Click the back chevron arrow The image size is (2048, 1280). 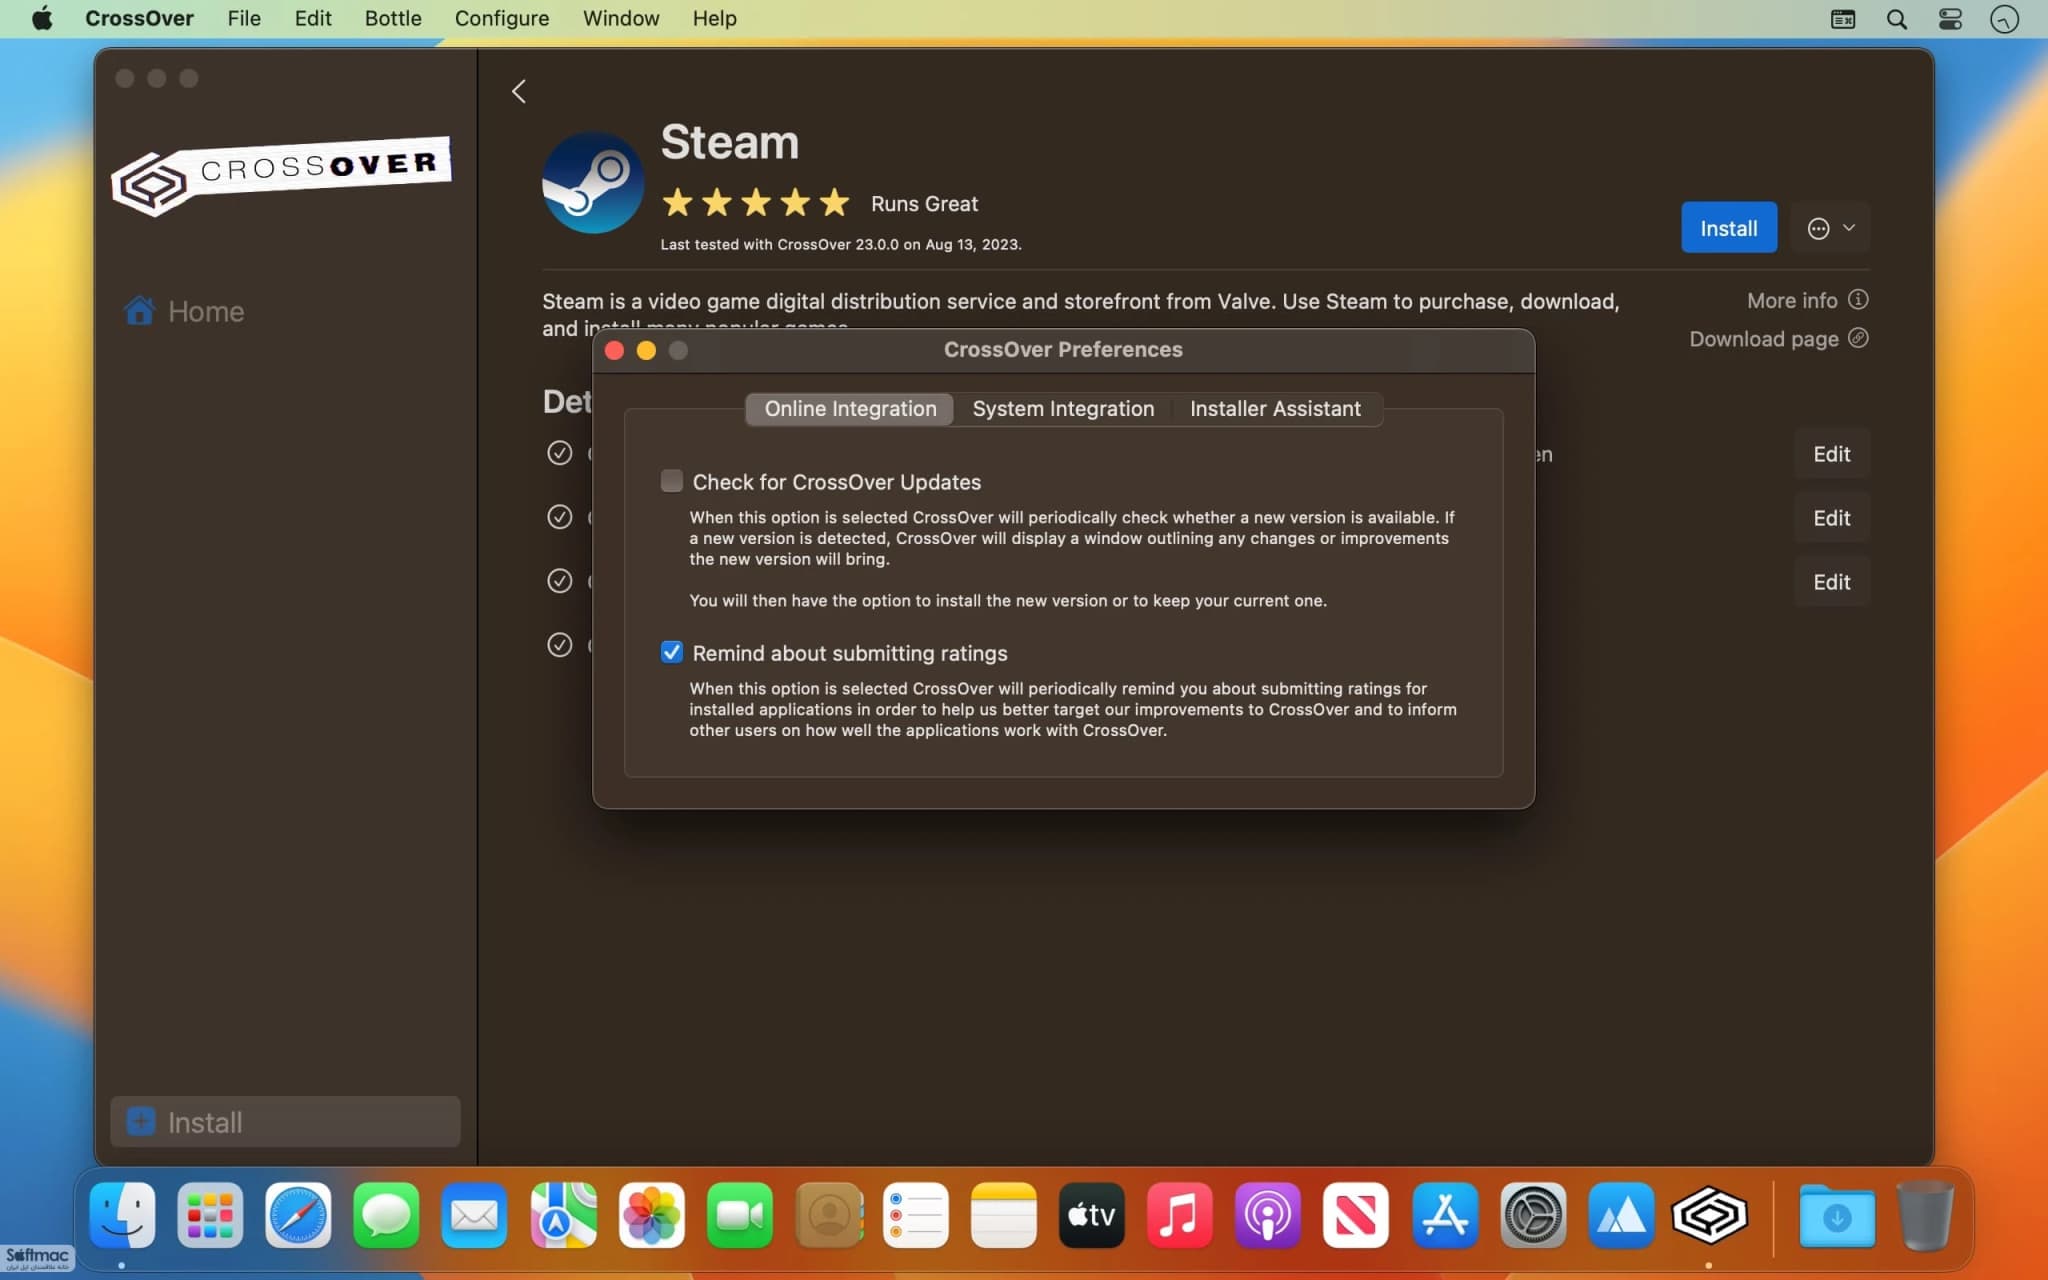(518, 91)
